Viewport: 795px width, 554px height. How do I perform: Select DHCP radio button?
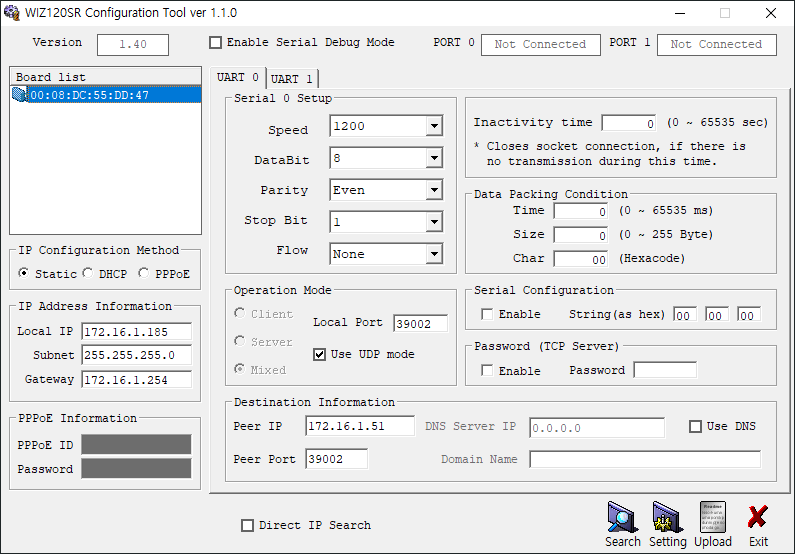point(88,273)
